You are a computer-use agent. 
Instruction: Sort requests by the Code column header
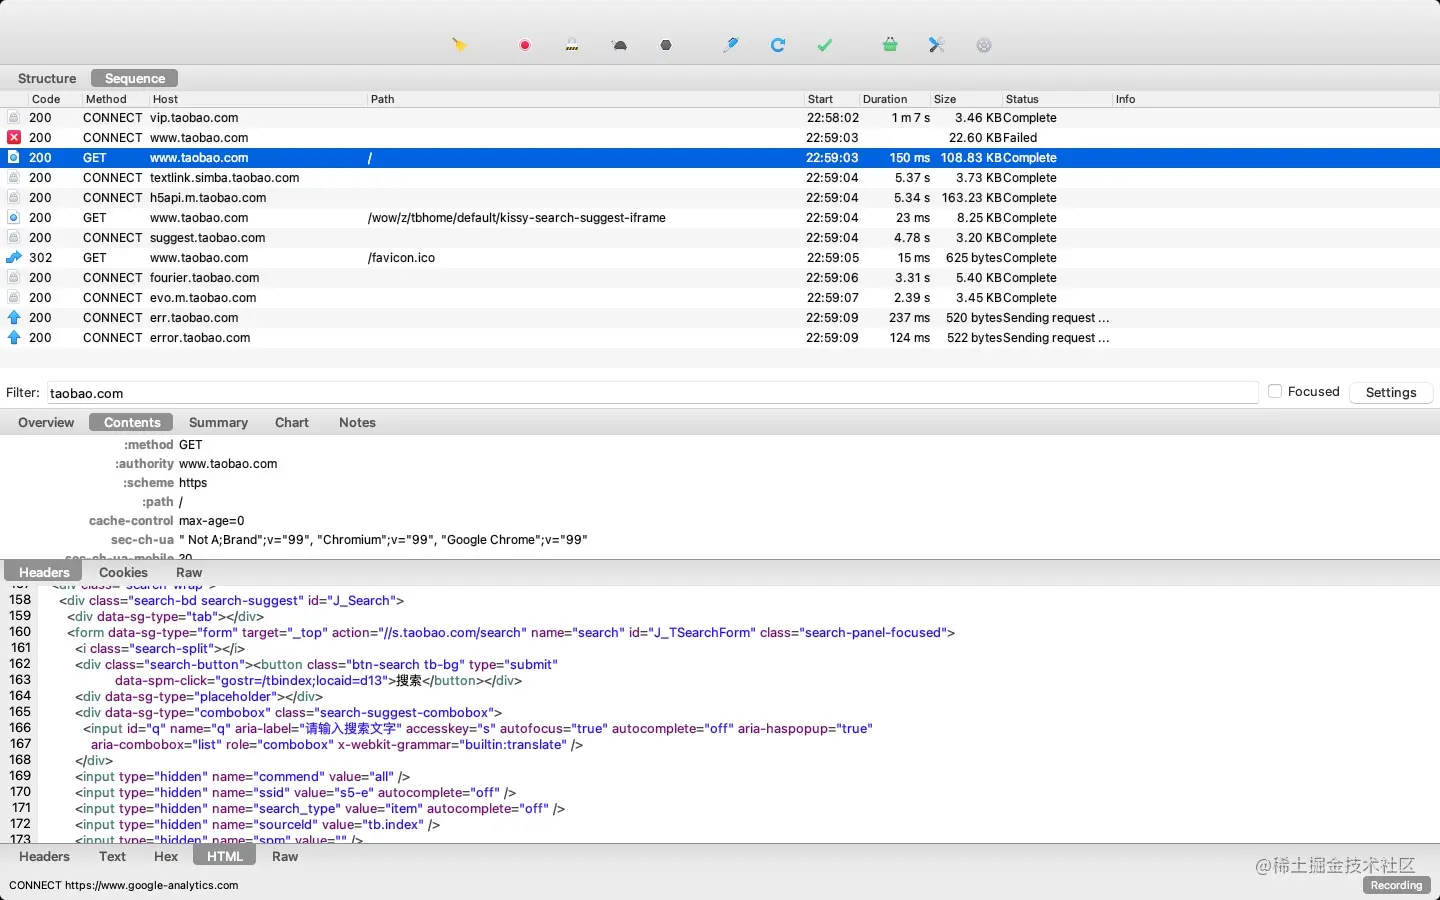[46, 99]
